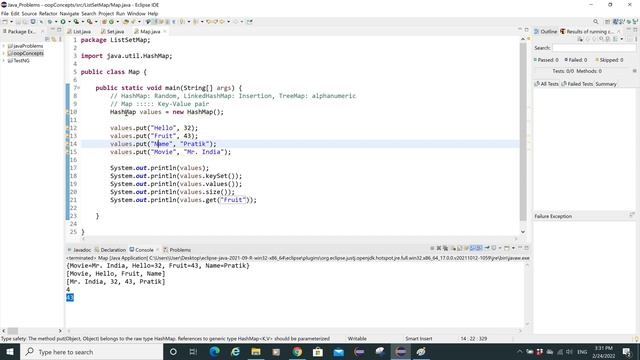The width and height of the screenshot is (640, 360).
Task: Open the Window menu
Action: (136, 13)
